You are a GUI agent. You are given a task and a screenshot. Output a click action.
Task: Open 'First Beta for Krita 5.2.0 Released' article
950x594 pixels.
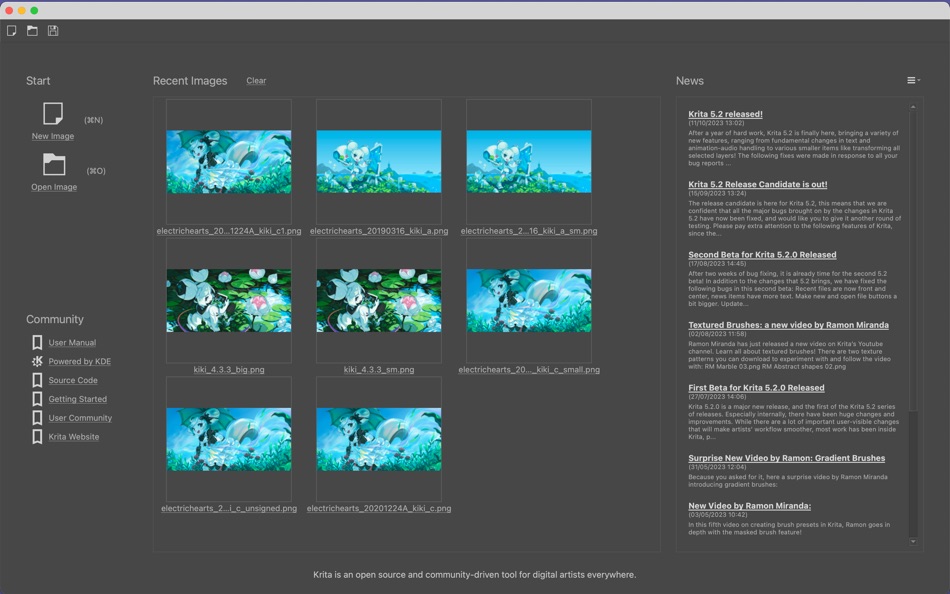(756, 388)
